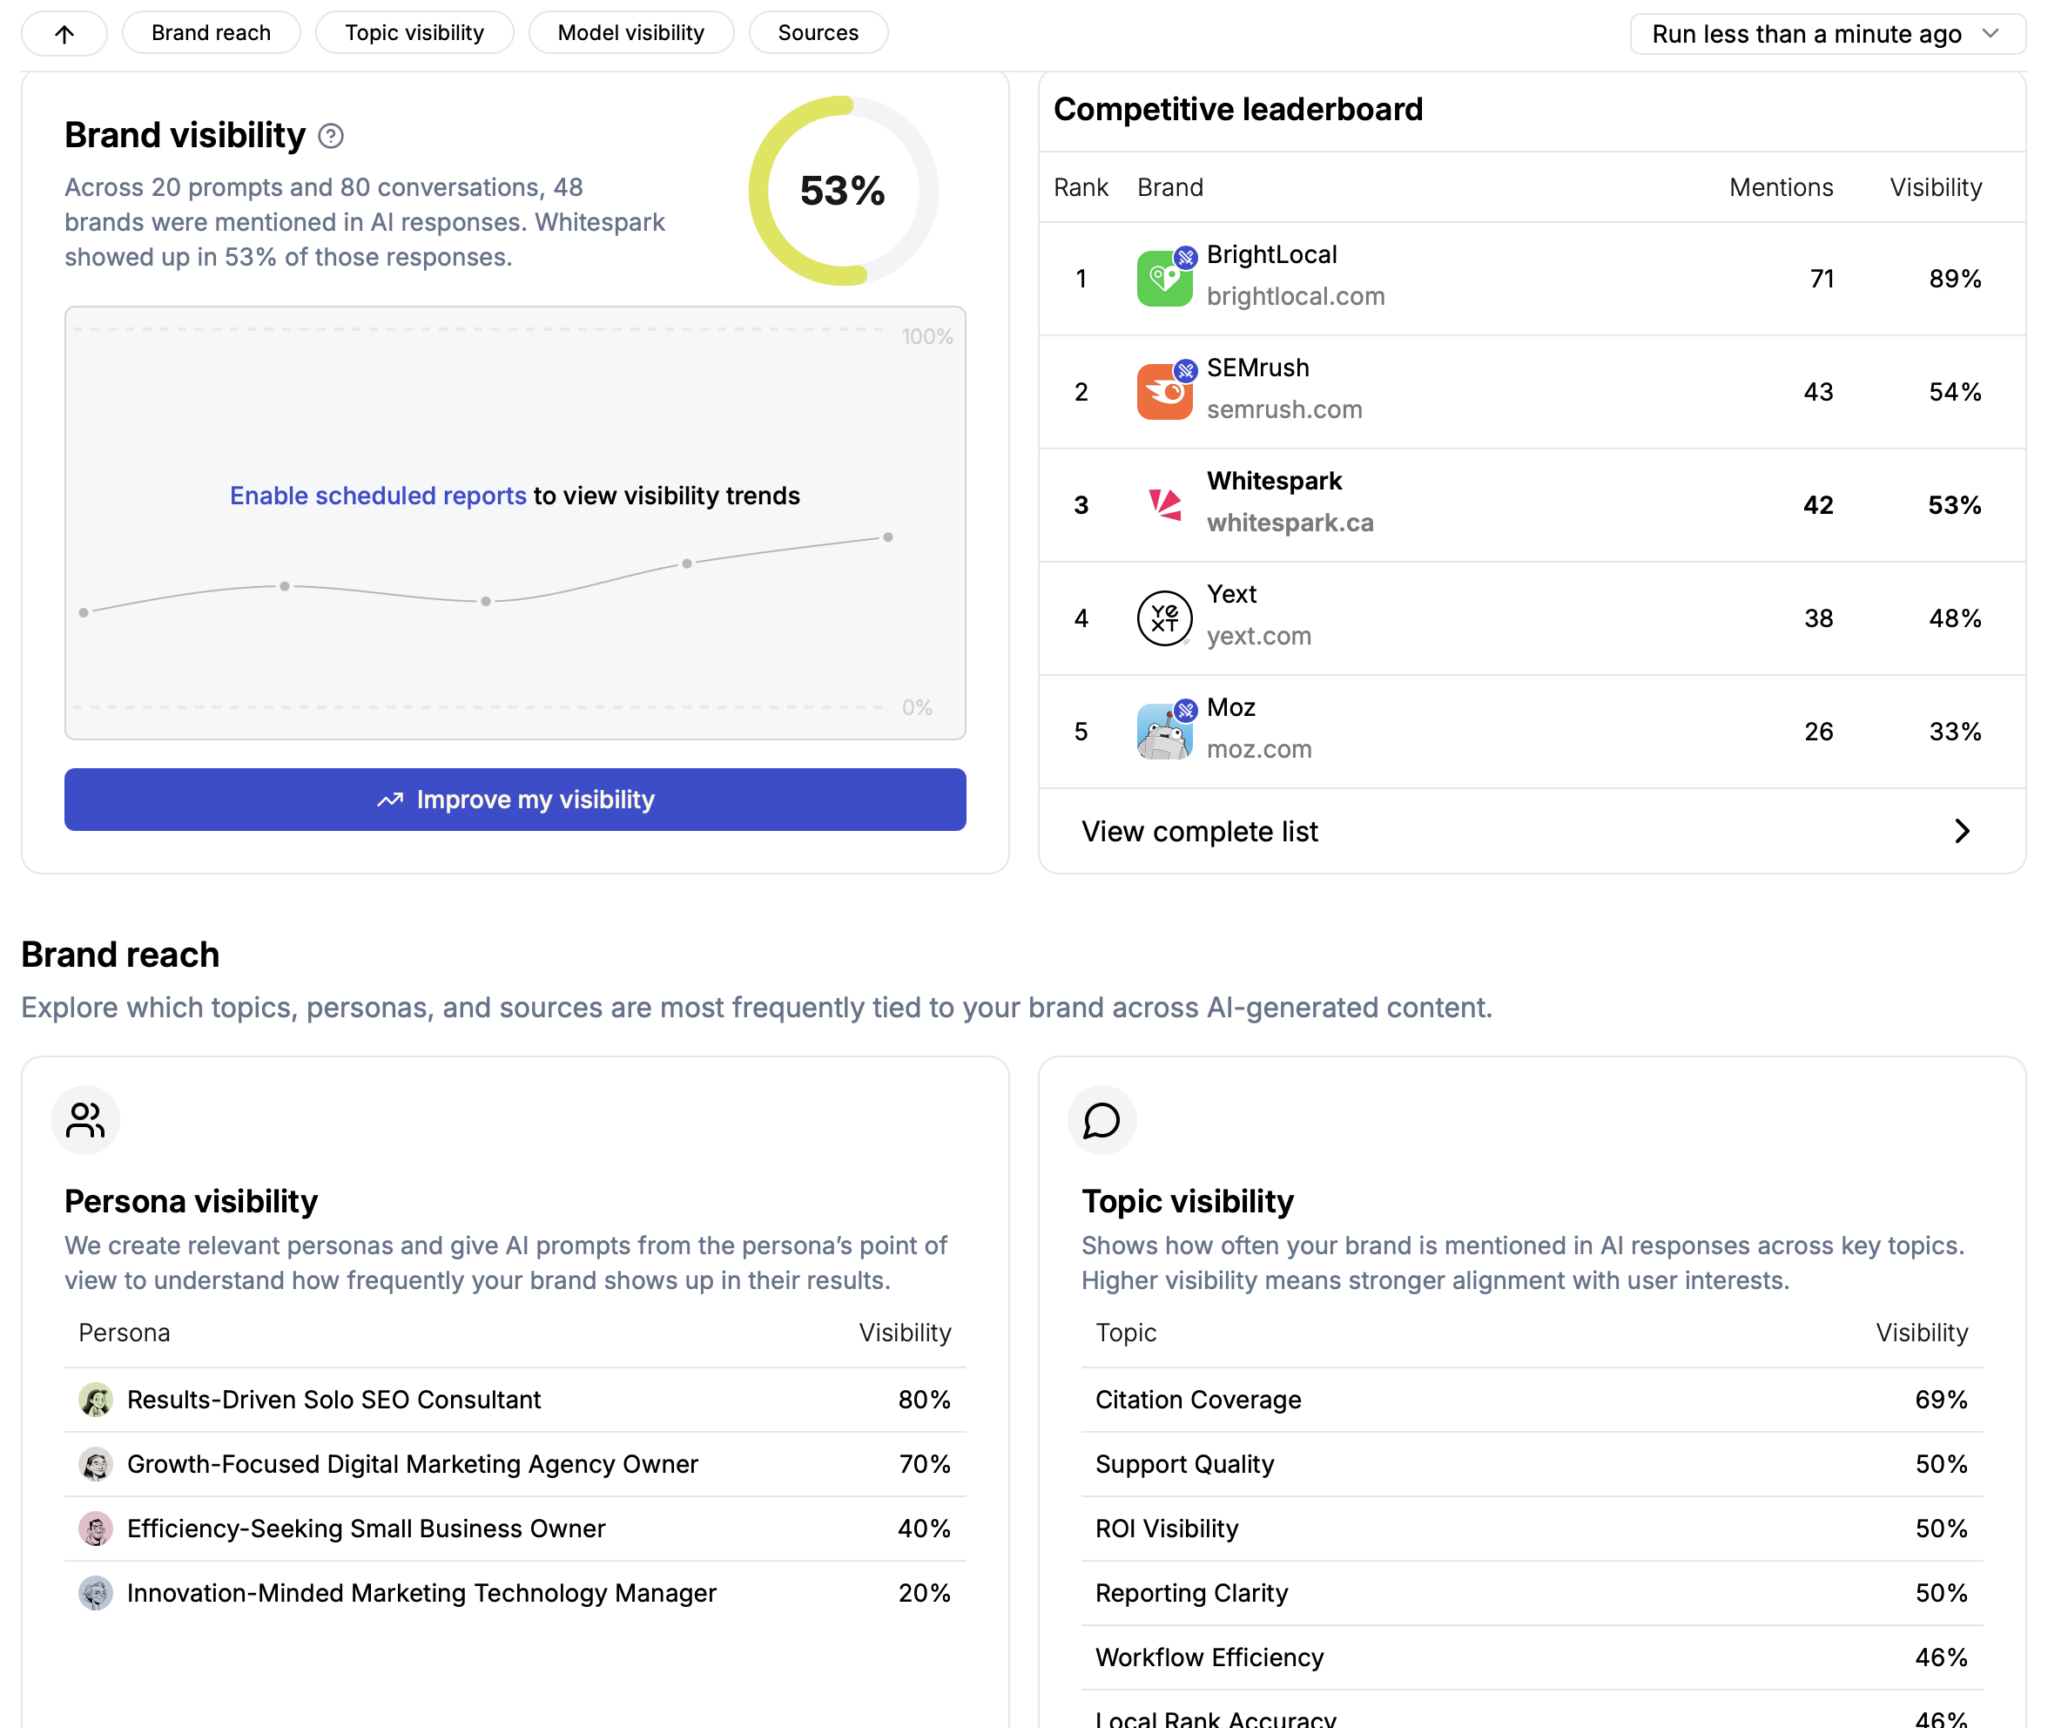Select the Citation Coverage topic row
Screen dimensions: 2048x1728
click(x=1532, y=1400)
